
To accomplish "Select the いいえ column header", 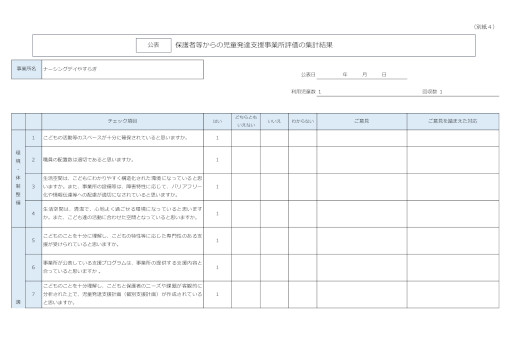I will pos(274,121).
